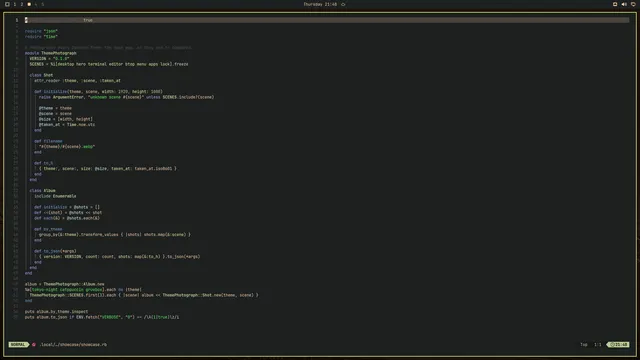Select the active workspace square indicator

(29, 4)
